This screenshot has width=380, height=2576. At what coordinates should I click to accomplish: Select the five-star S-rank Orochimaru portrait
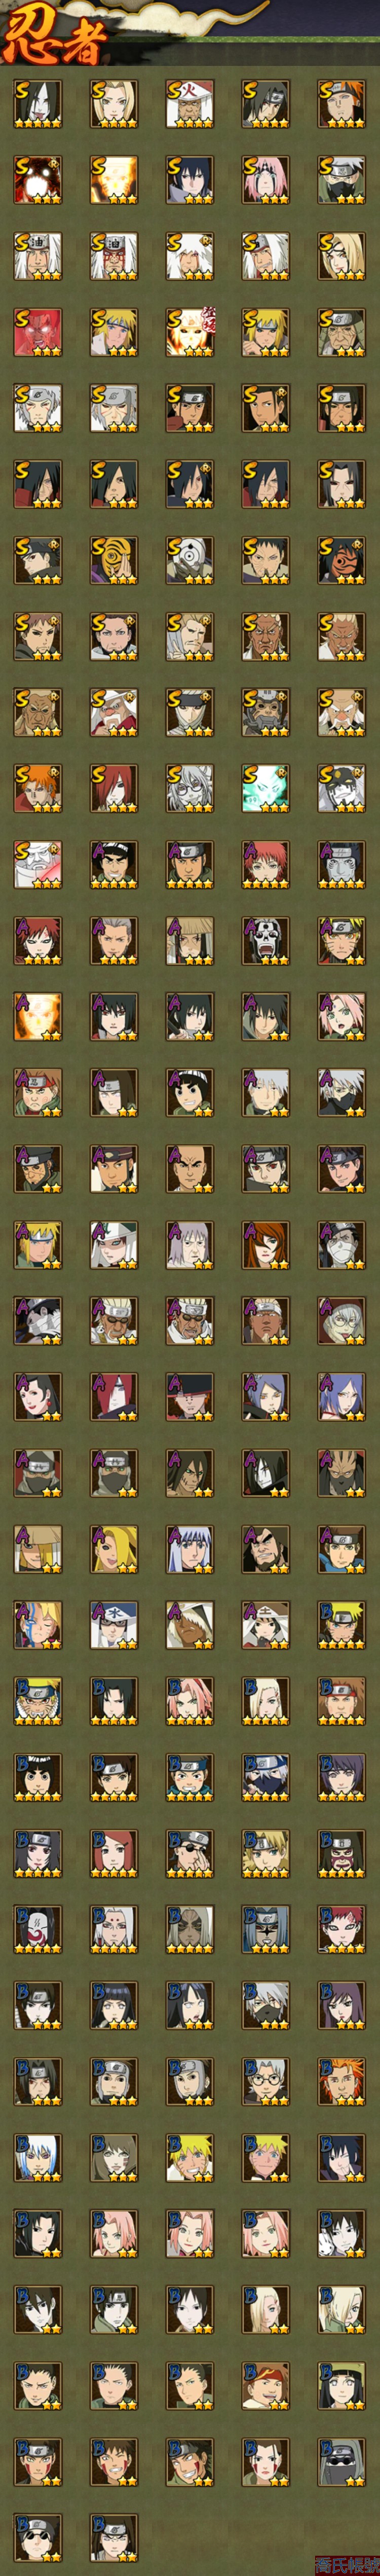37,104
